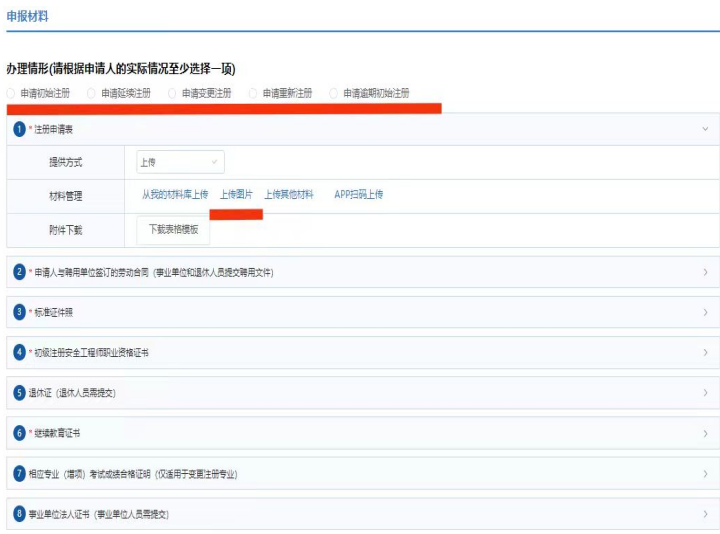Open the 申报材料 tab heading
Viewport: 720px width, 534px height.
tap(28, 17)
